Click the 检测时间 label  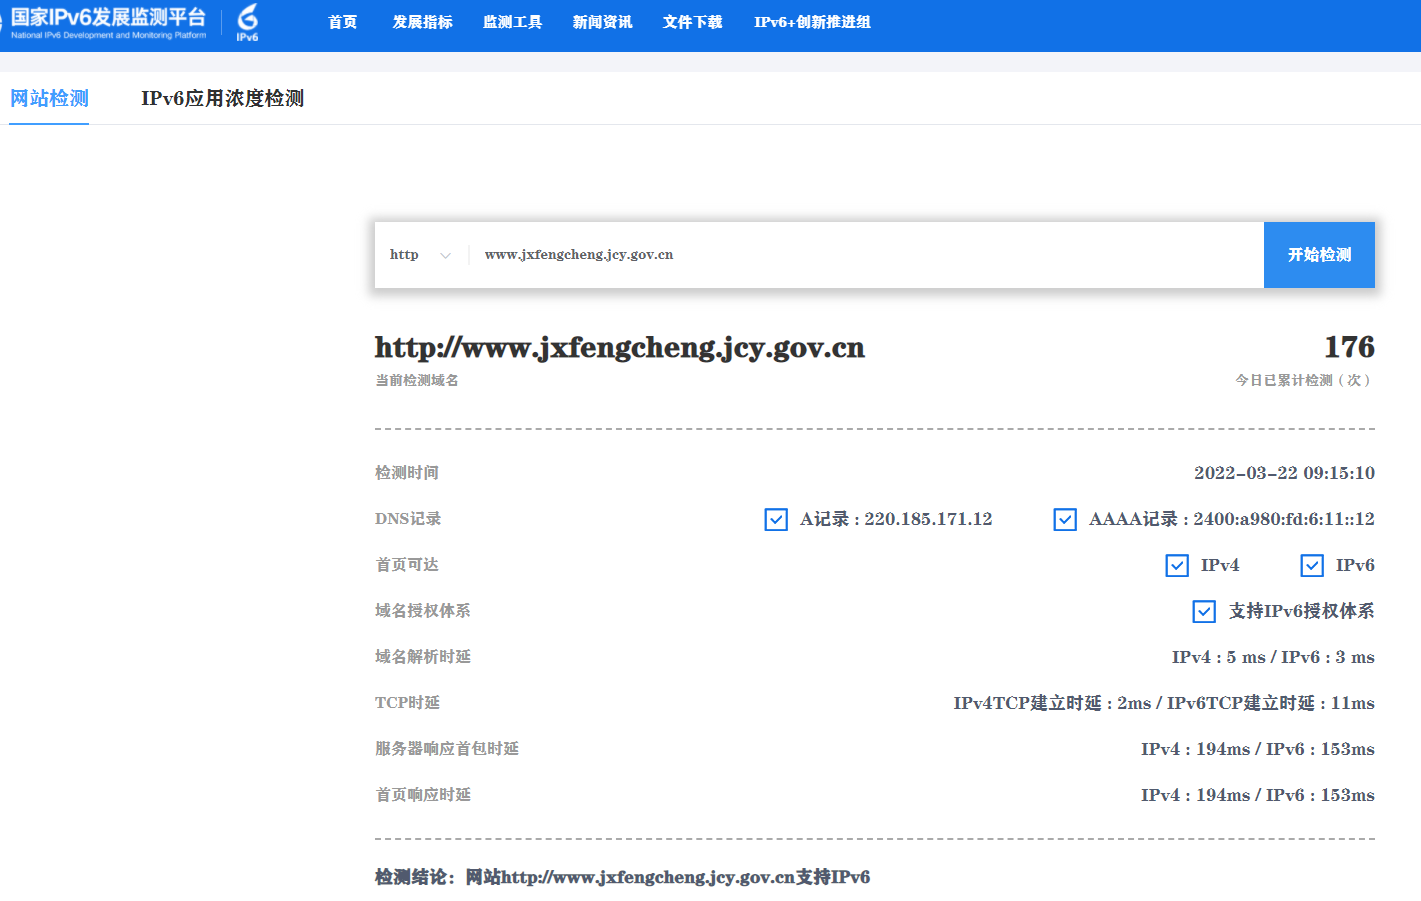[407, 473]
